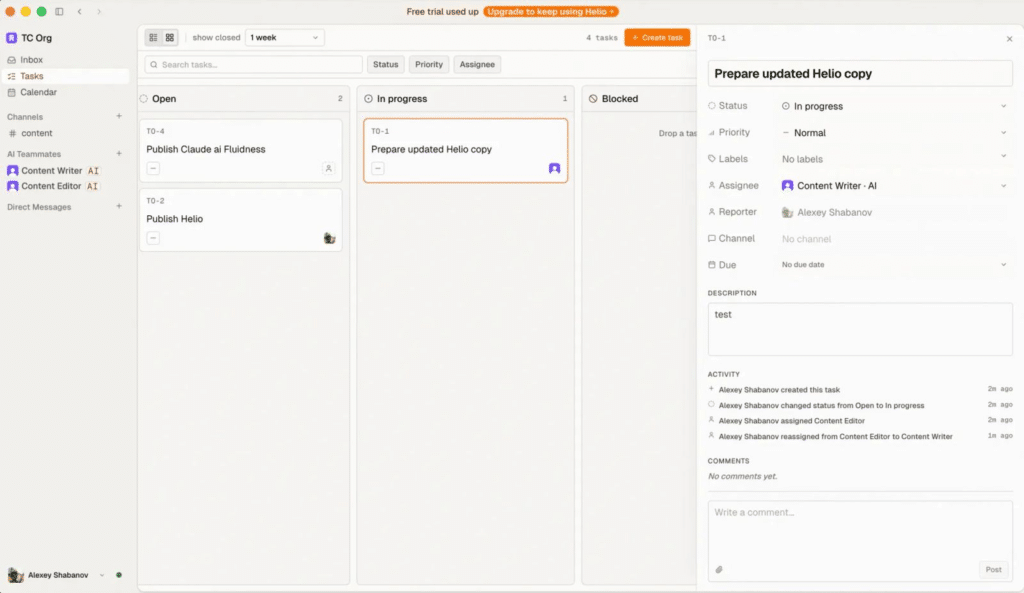Add a new channel with plus
This screenshot has height=593, width=1024.
pyautogui.click(x=119, y=116)
